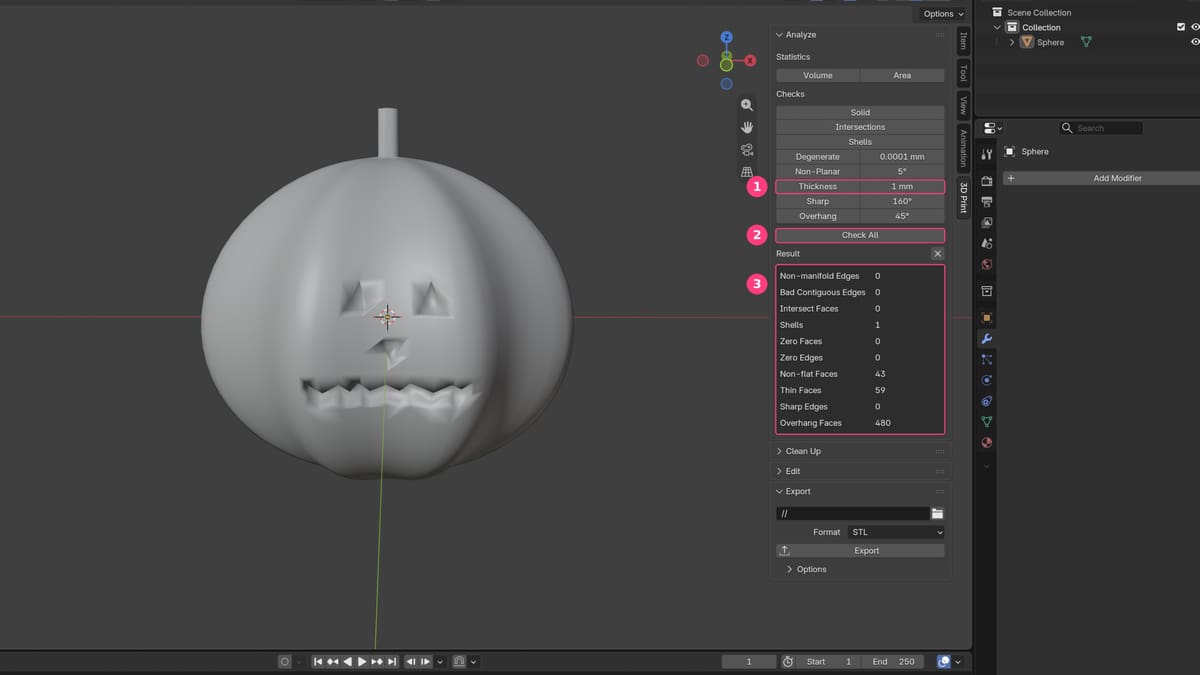
Task: Open the View sidebar tab
Action: 964,105
